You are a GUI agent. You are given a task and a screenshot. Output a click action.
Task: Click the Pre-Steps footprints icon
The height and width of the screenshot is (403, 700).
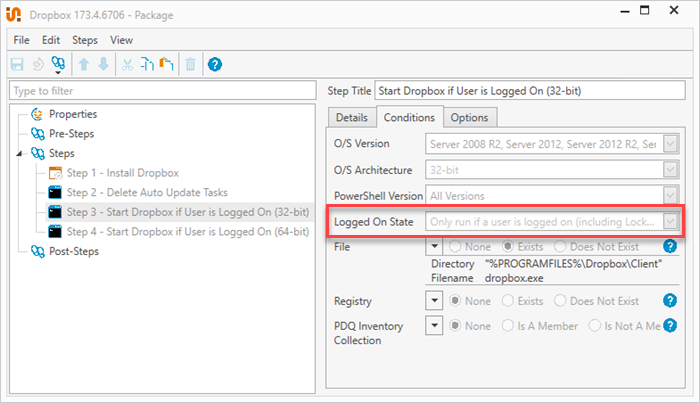38,134
